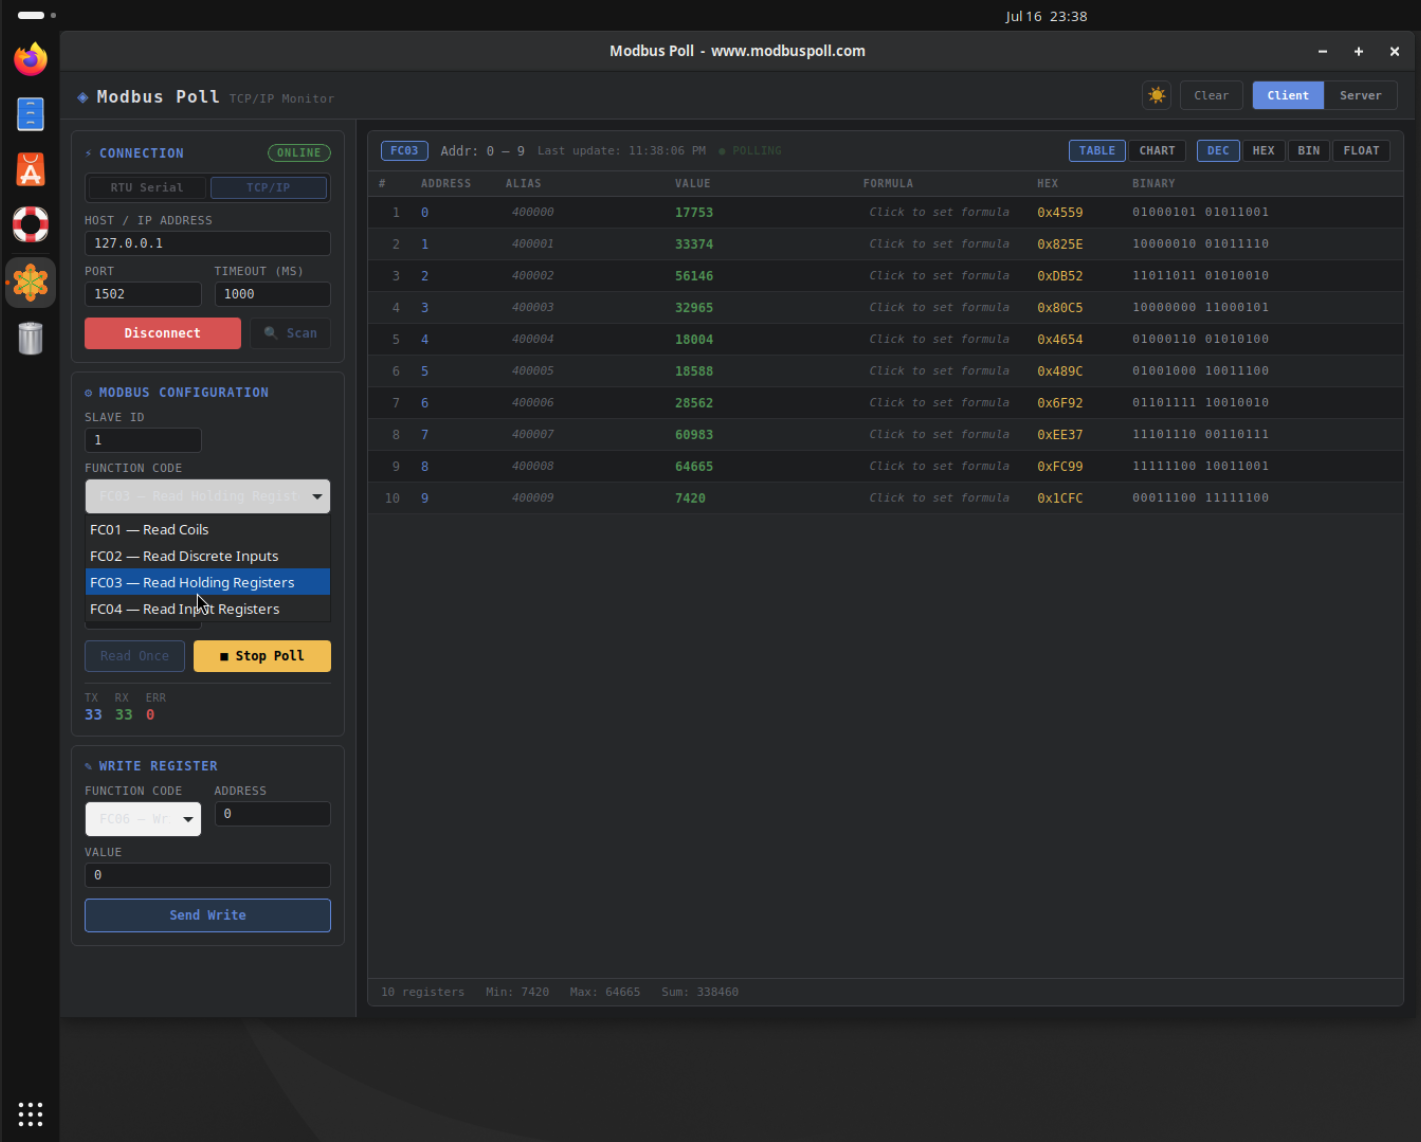The width and height of the screenshot is (1421, 1142).
Task: Select TCP/IP connection type
Action: [x=268, y=187]
